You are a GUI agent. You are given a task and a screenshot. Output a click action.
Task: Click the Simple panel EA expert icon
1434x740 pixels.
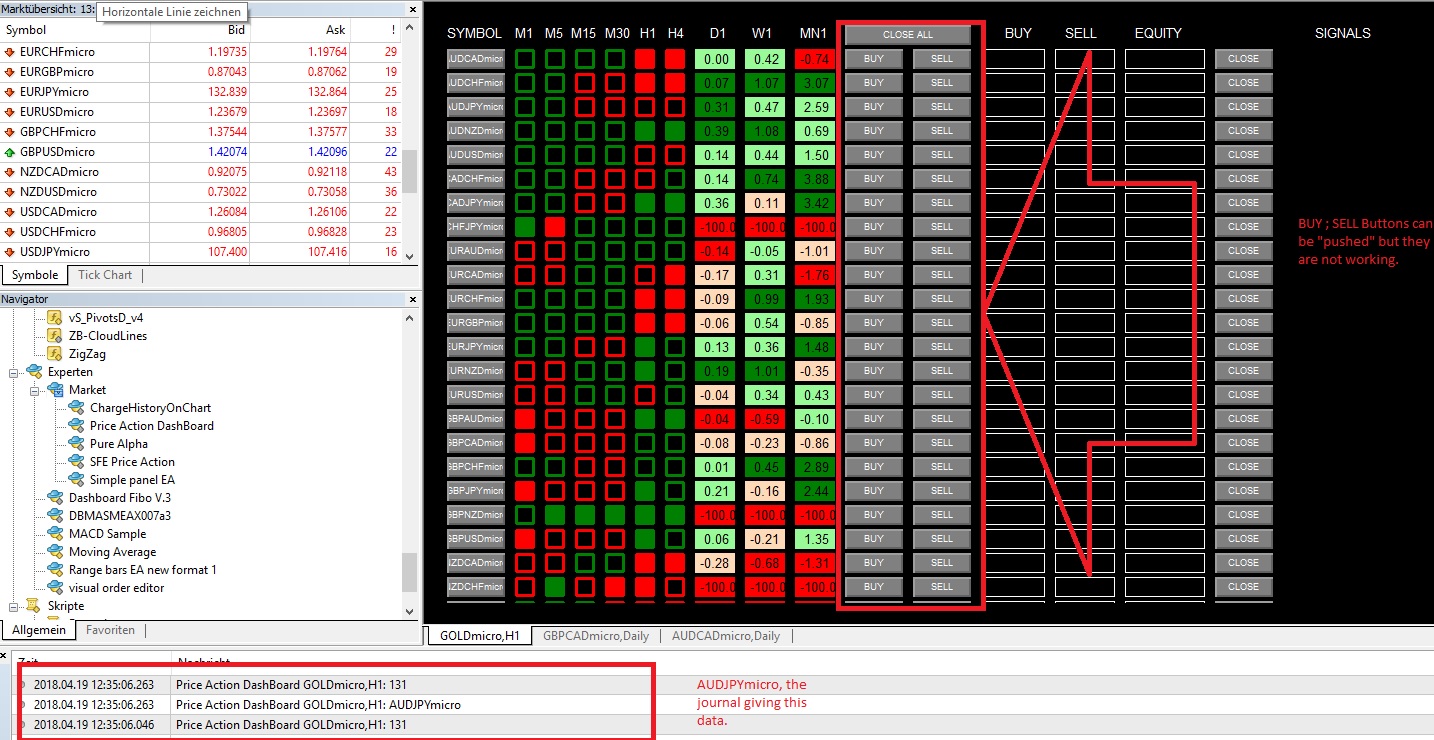[x=76, y=480]
